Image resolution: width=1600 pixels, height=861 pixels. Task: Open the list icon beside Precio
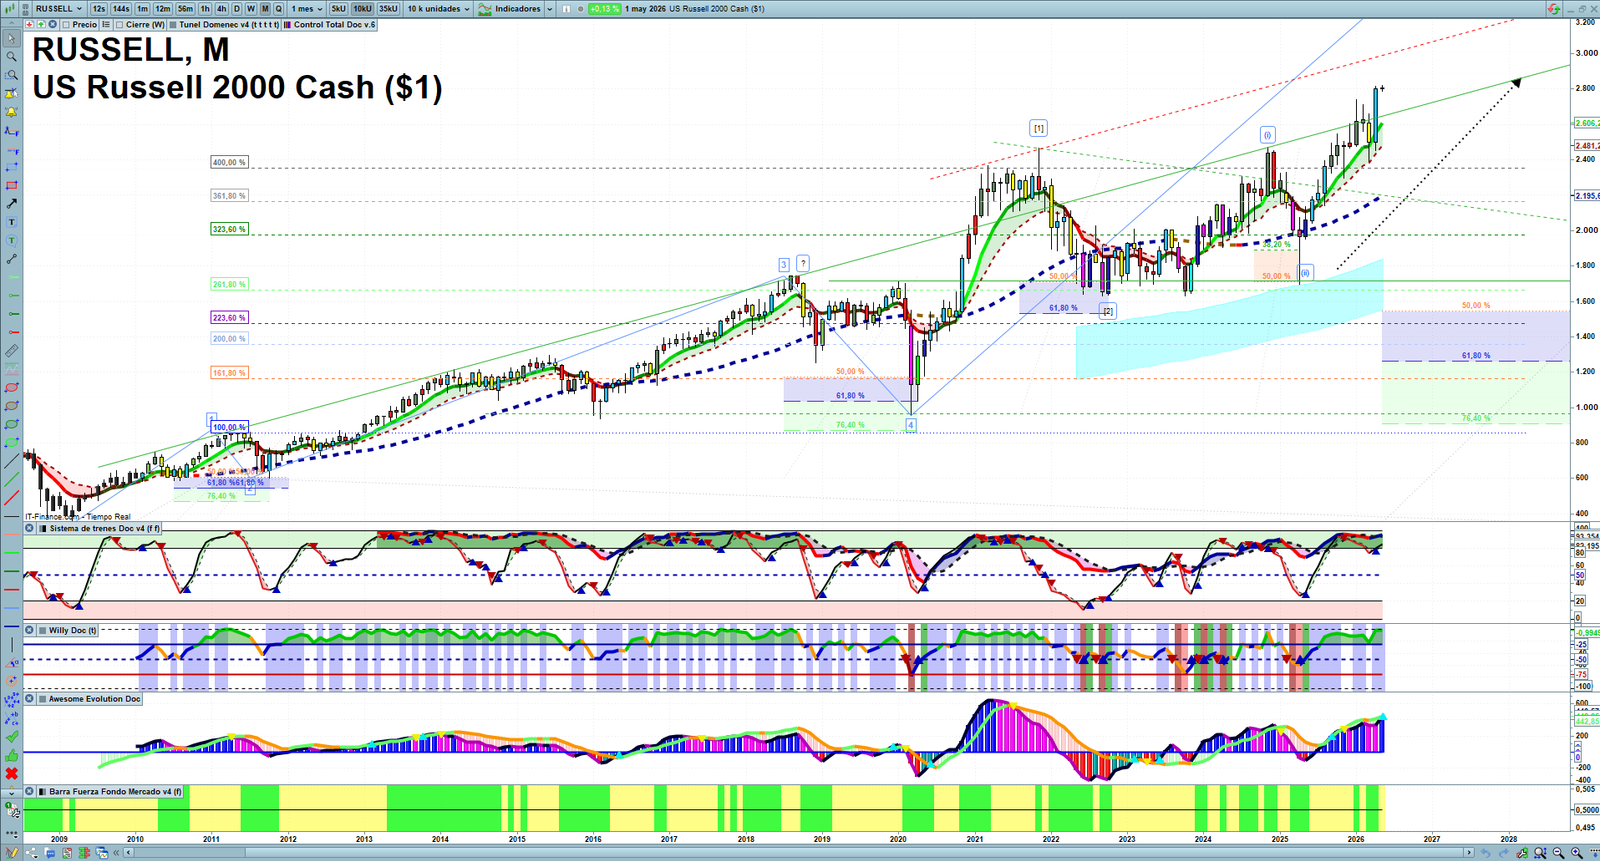[x=106, y=24]
